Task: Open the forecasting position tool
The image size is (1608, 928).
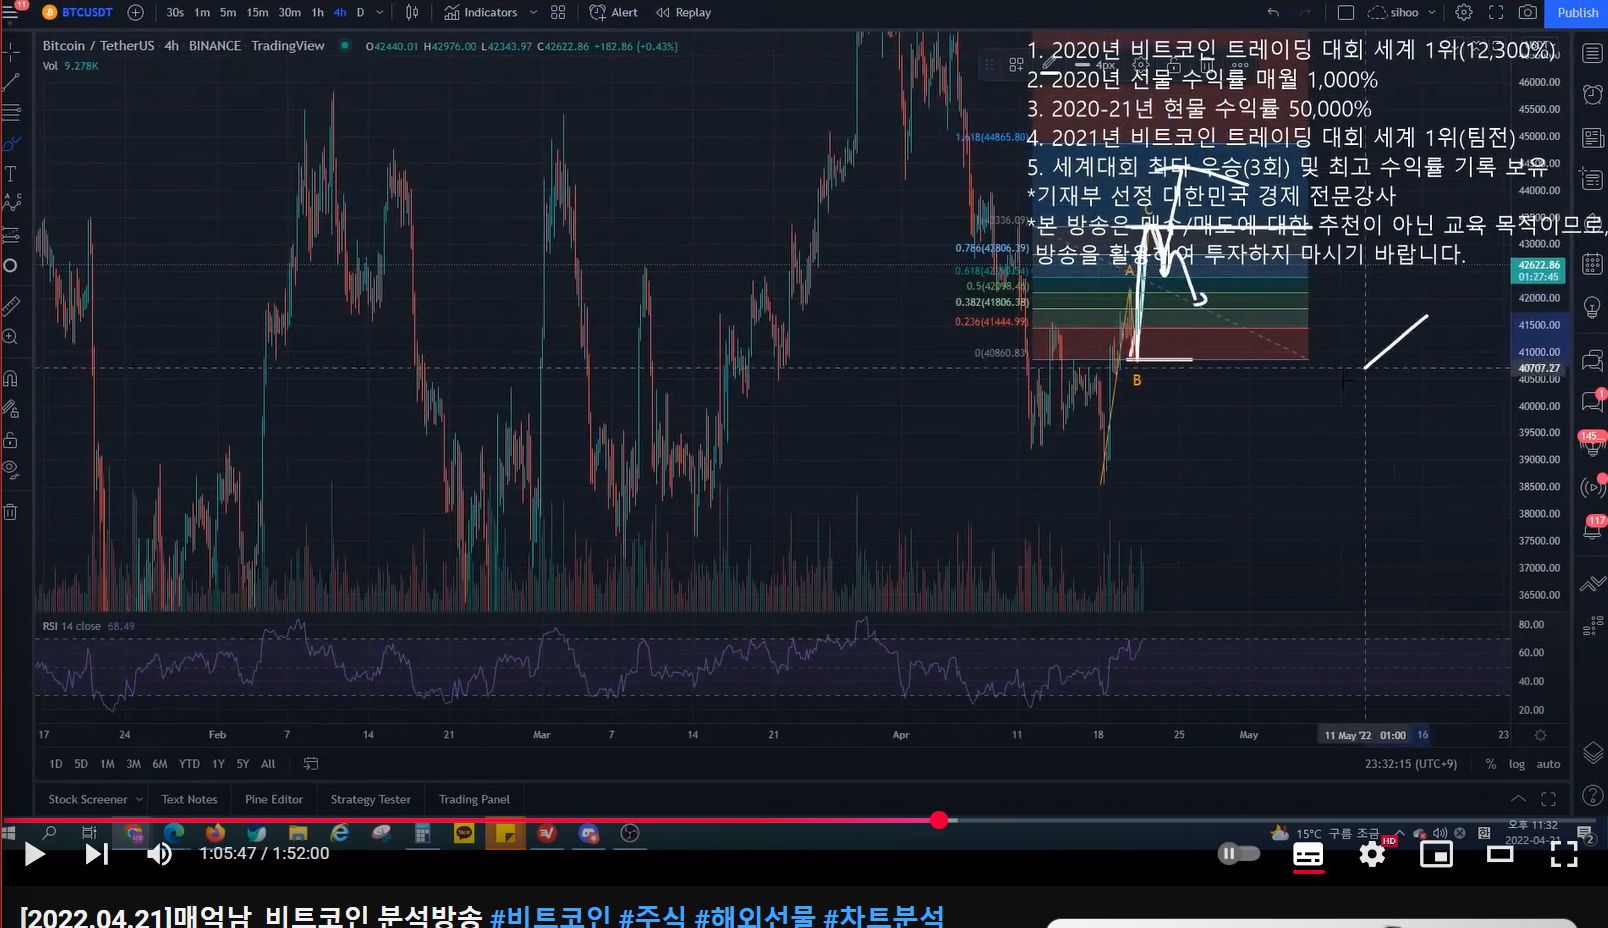Action: (11, 235)
